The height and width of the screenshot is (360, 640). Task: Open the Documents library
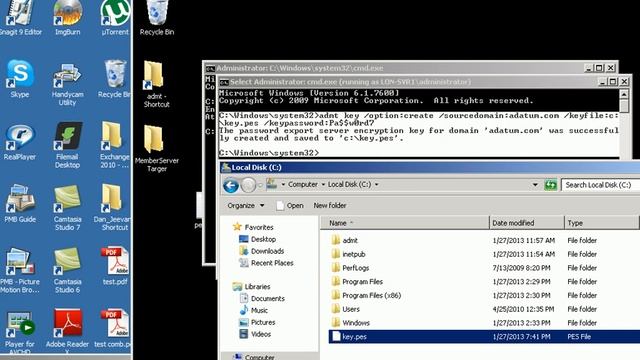tap(262, 298)
